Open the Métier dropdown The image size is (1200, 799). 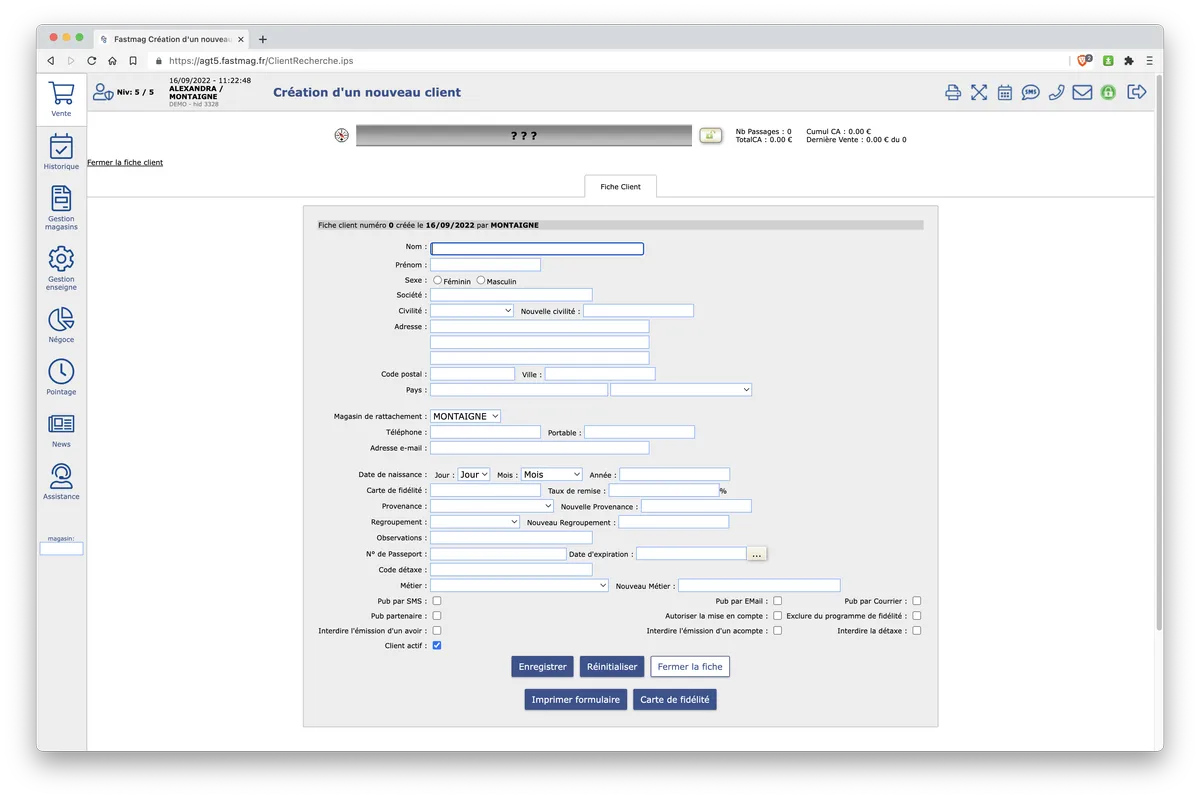pyautogui.click(x=520, y=585)
